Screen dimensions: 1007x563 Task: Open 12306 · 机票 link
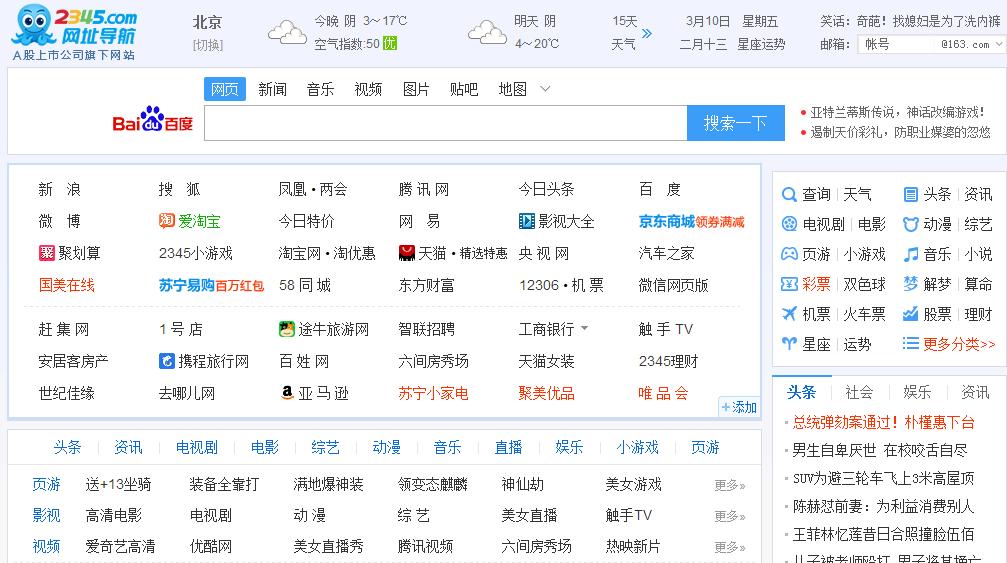coord(561,285)
